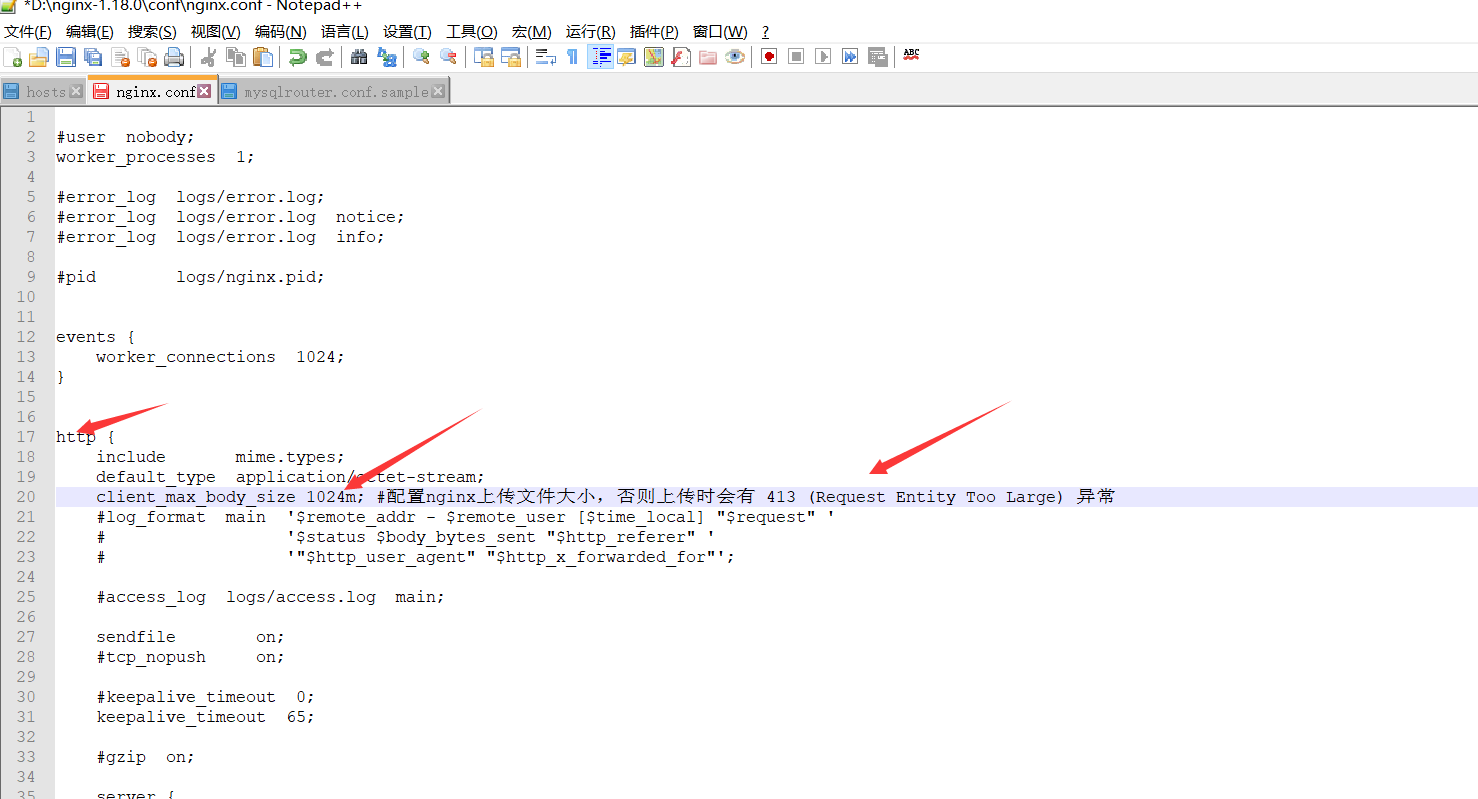Click the line number 20 in margin
The width and height of the screenshot is (1478, 799).
25,497
